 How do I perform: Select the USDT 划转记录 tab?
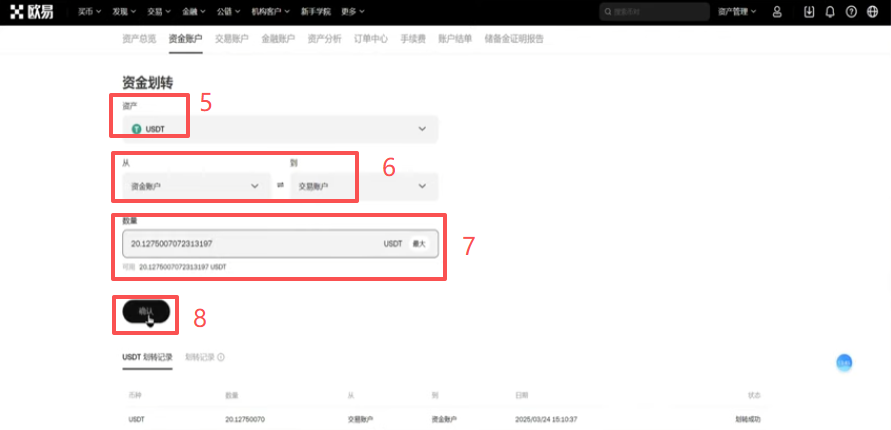tap(147, 357)
